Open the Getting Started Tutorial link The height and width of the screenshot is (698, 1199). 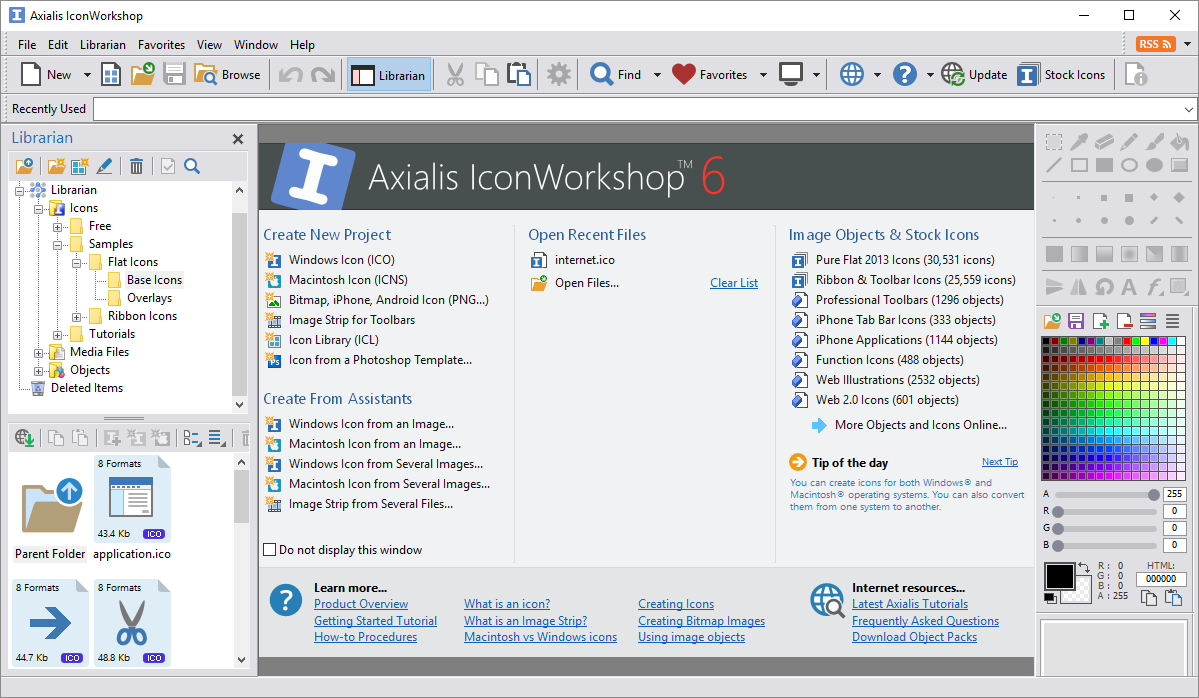pyautogui.click(x=375, y=620)
